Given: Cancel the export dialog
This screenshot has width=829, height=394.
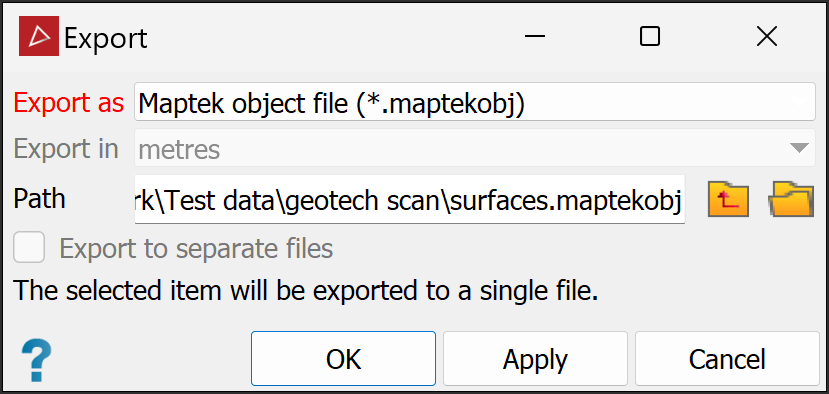Looking at the screenshot, I should click(727, 359).
